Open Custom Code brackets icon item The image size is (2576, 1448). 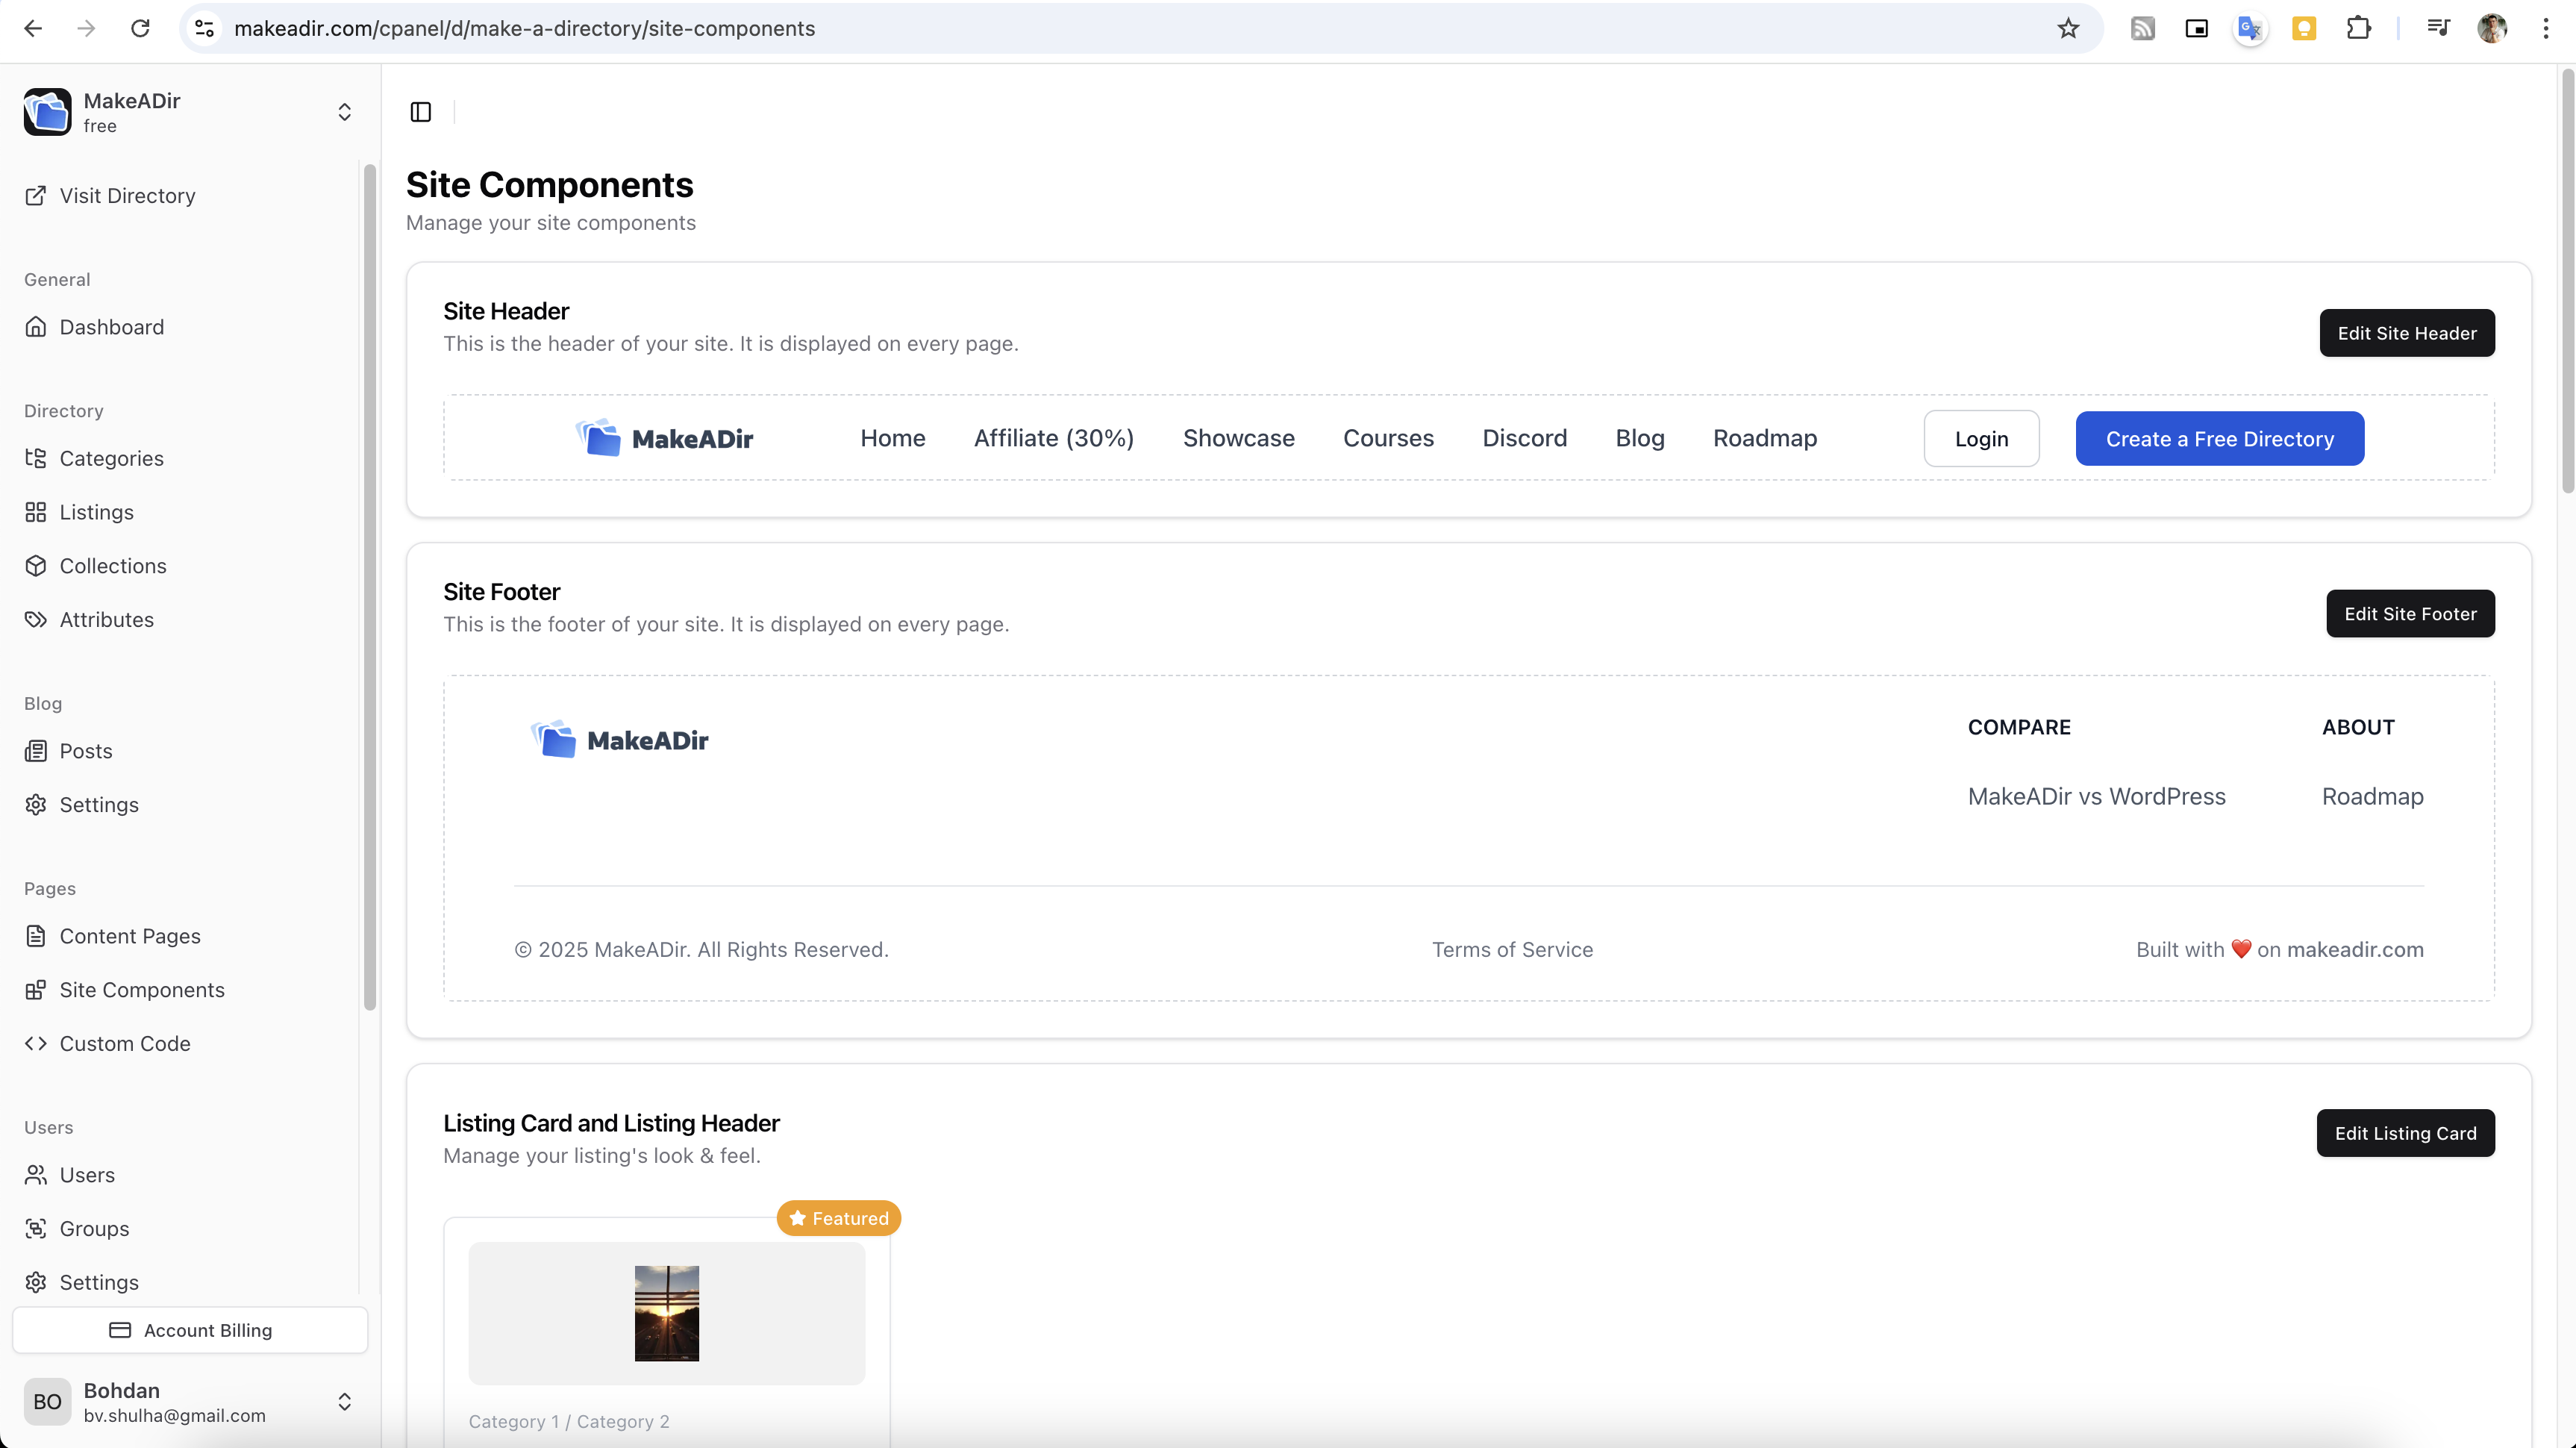click(36, 1043)
